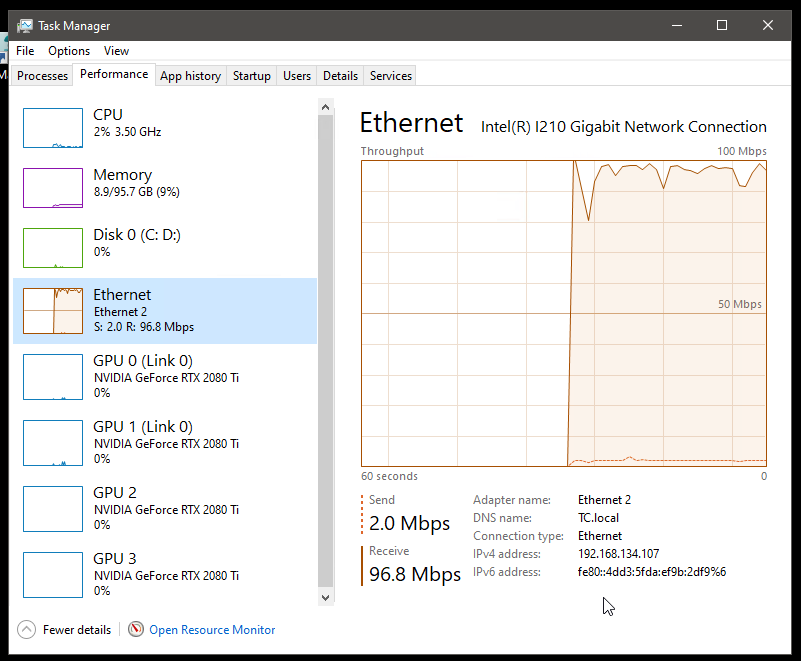Switch to the Processes tab
This screenshot has height=661, width=801.
(43, 76)
